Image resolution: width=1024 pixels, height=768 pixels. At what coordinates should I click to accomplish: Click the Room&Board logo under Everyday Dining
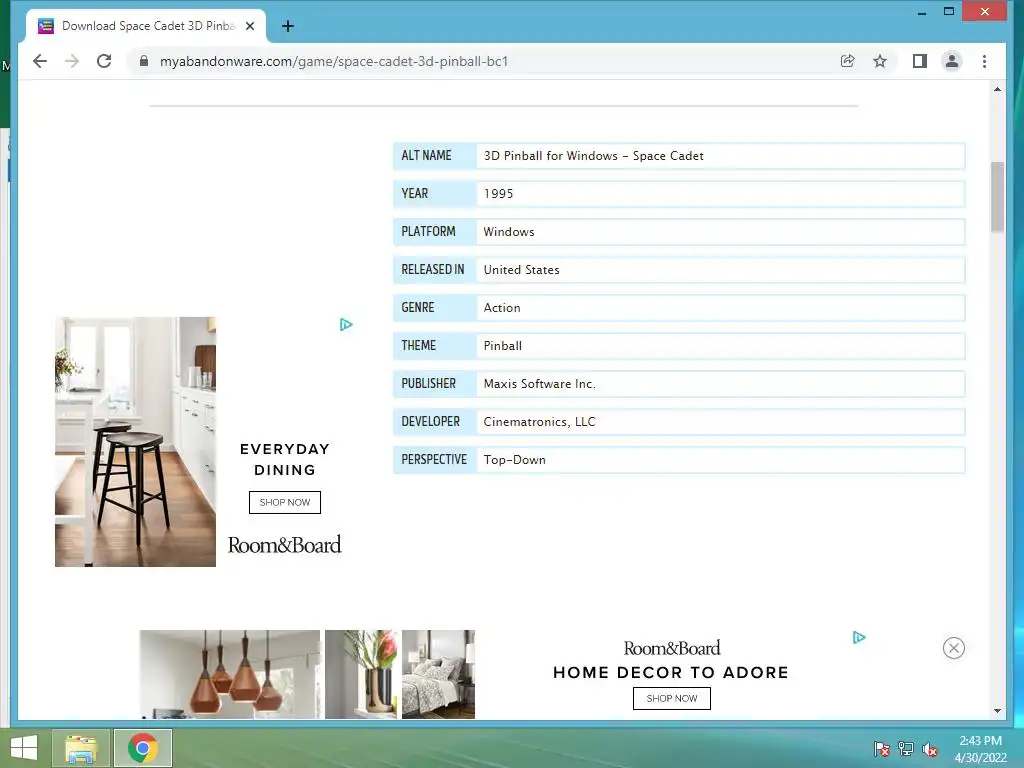285,545
